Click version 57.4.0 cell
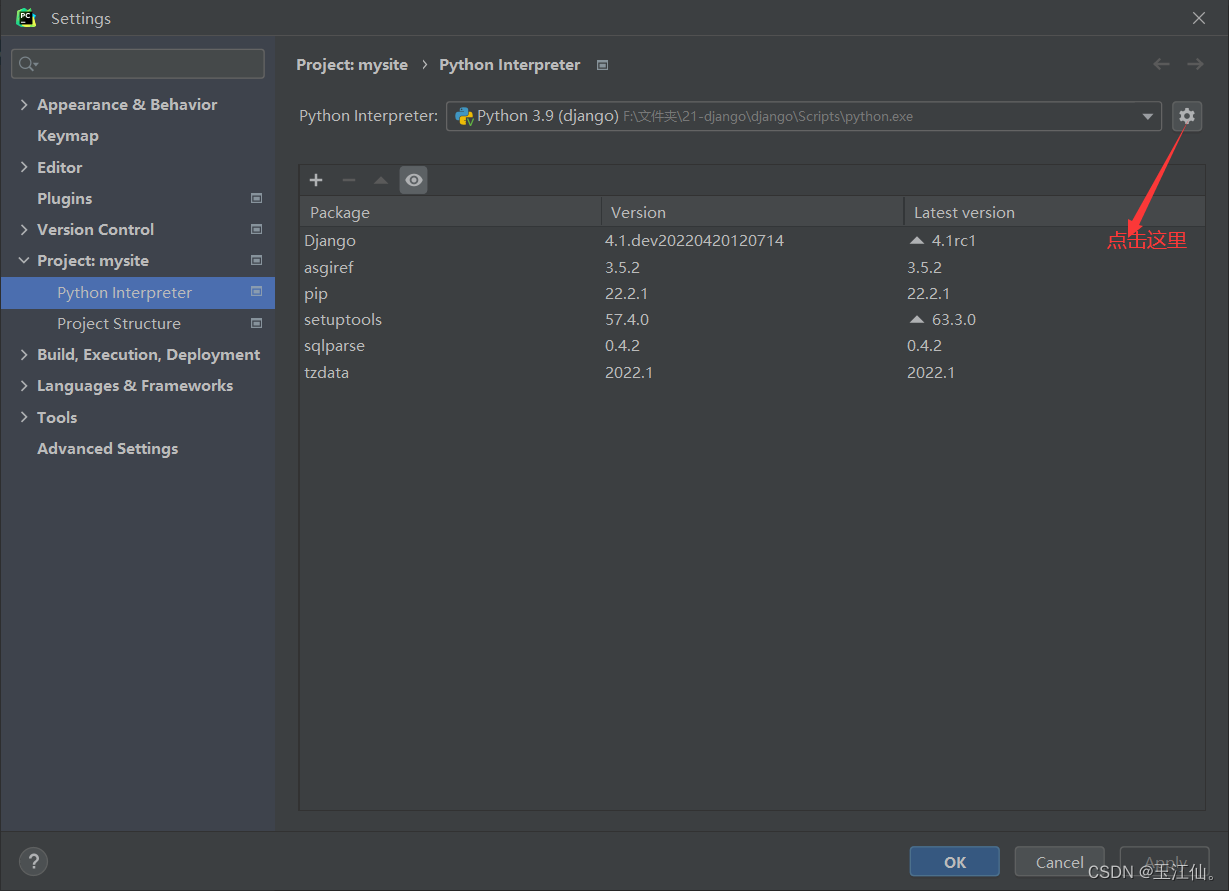 click(627, 319)
